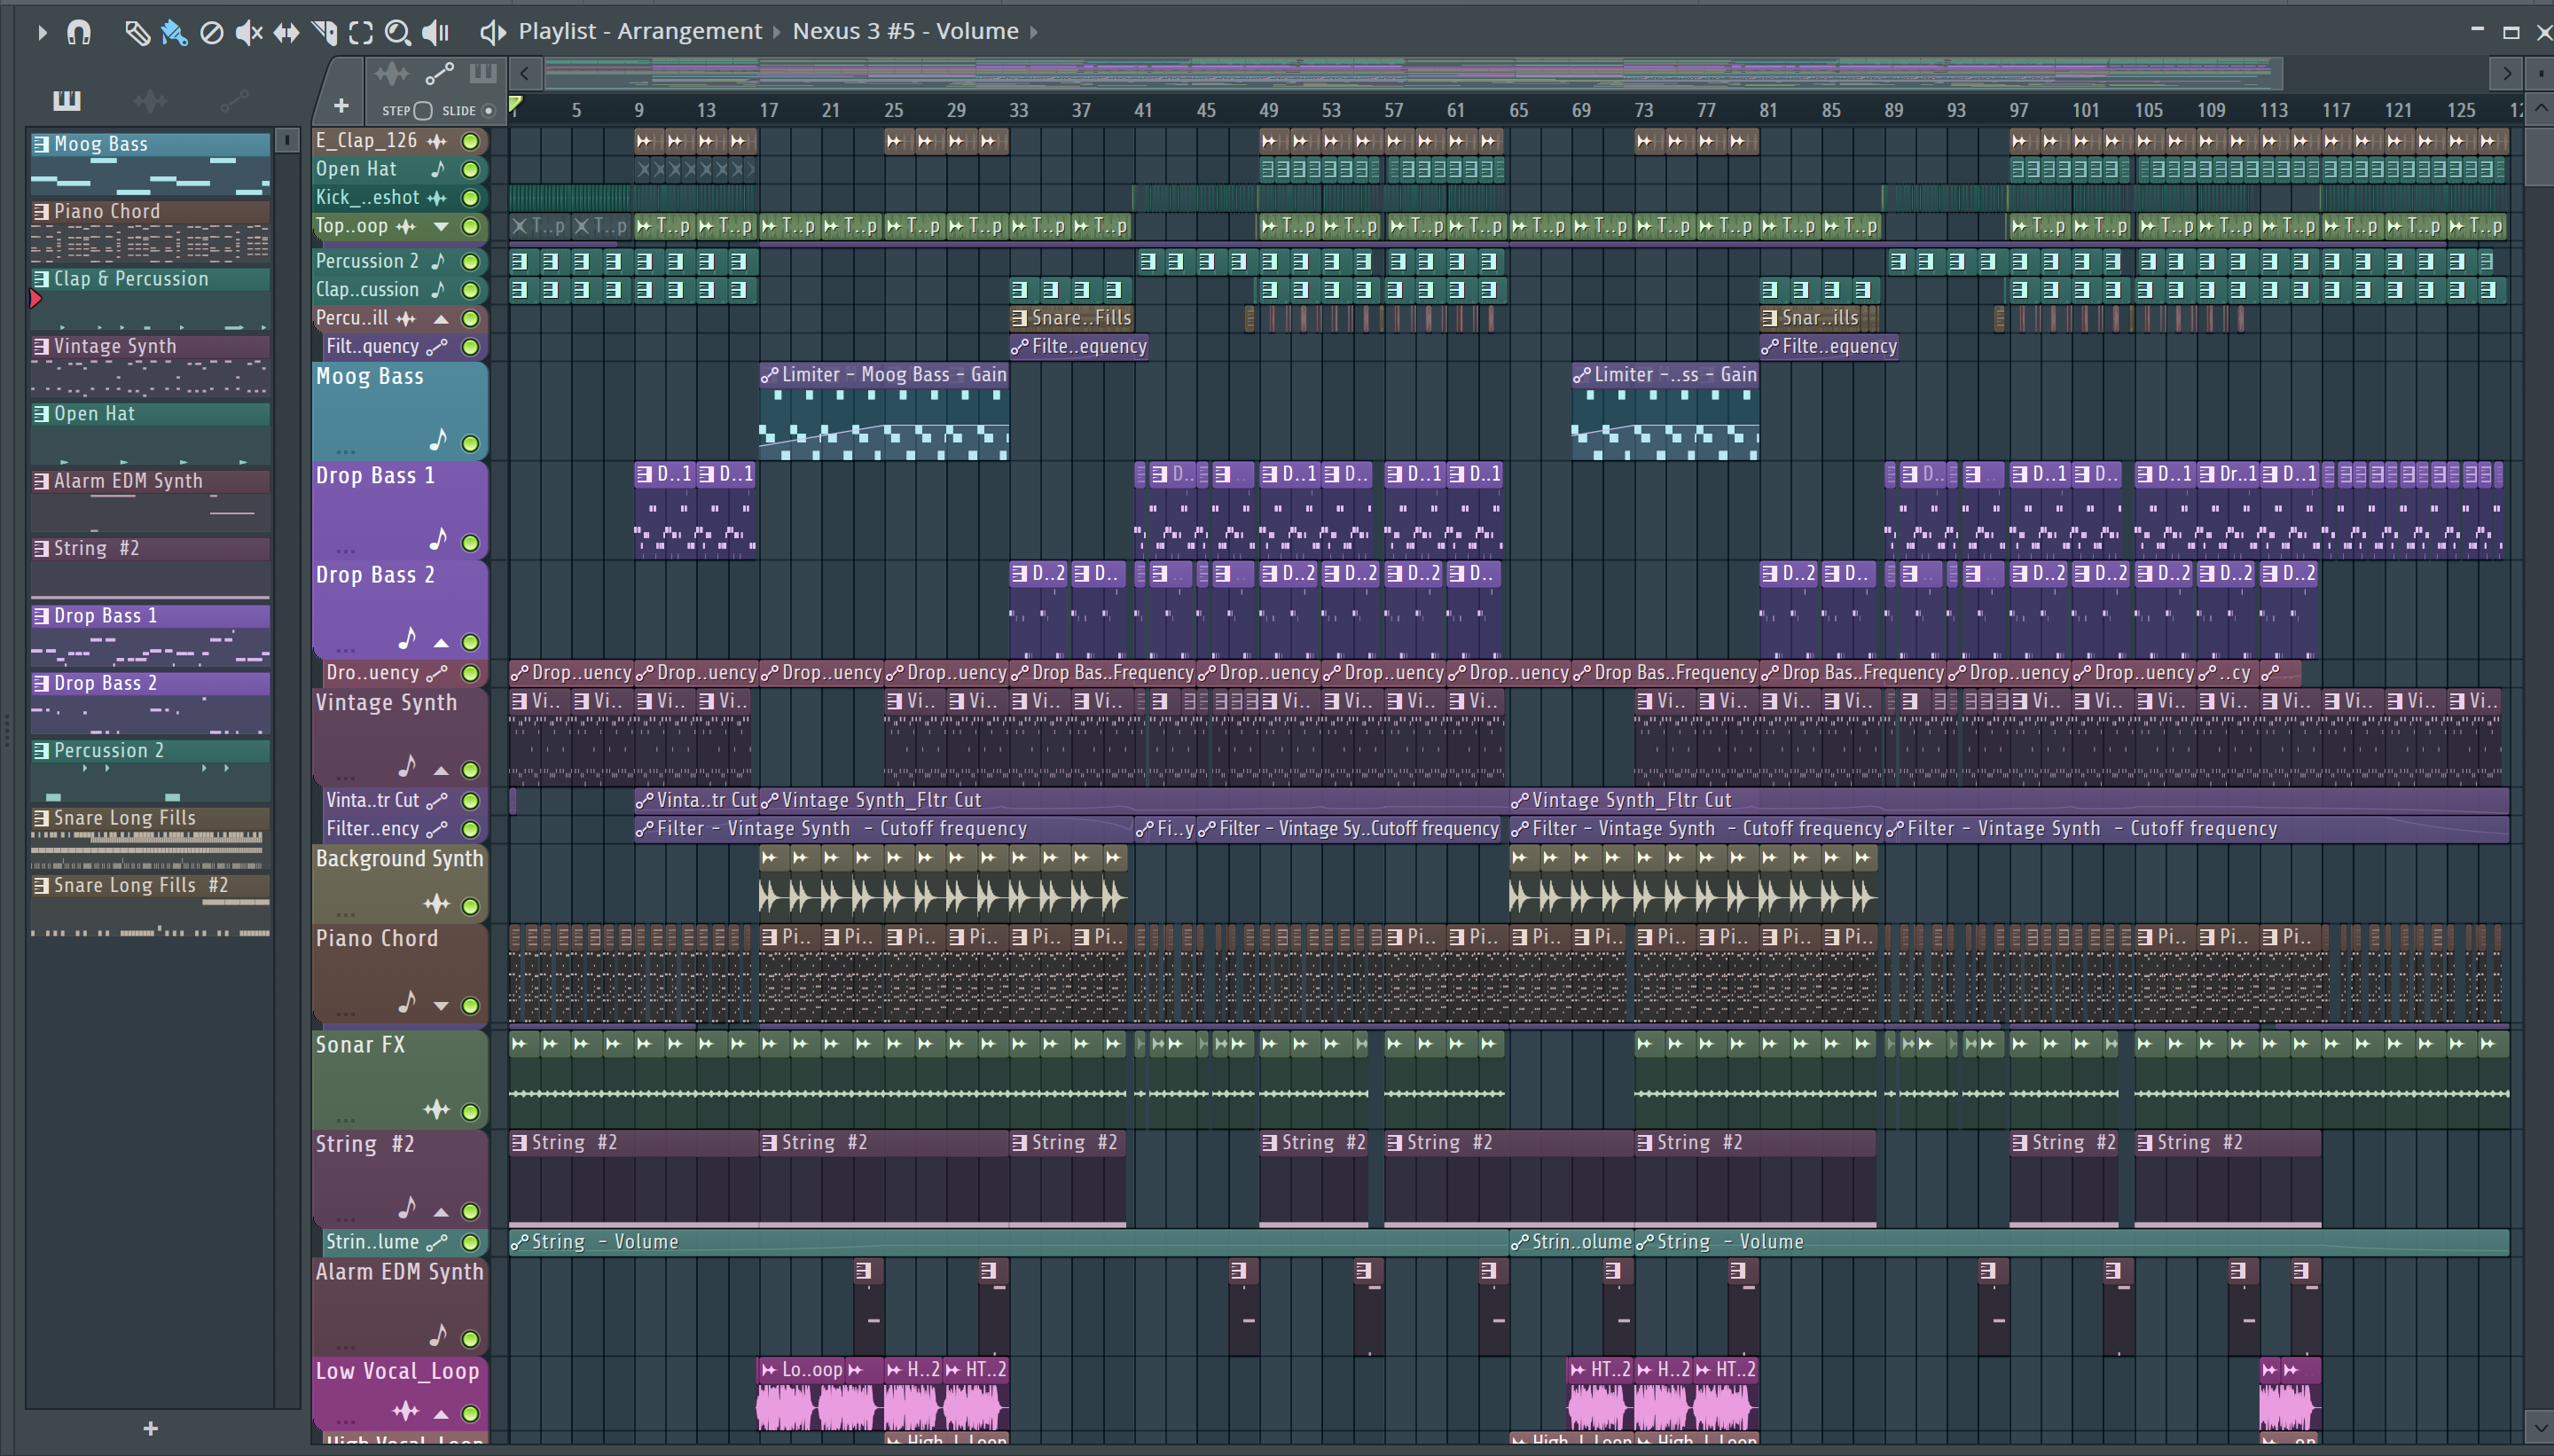Click the waveform icon on Sonar FX track

tap(437, 1109)
